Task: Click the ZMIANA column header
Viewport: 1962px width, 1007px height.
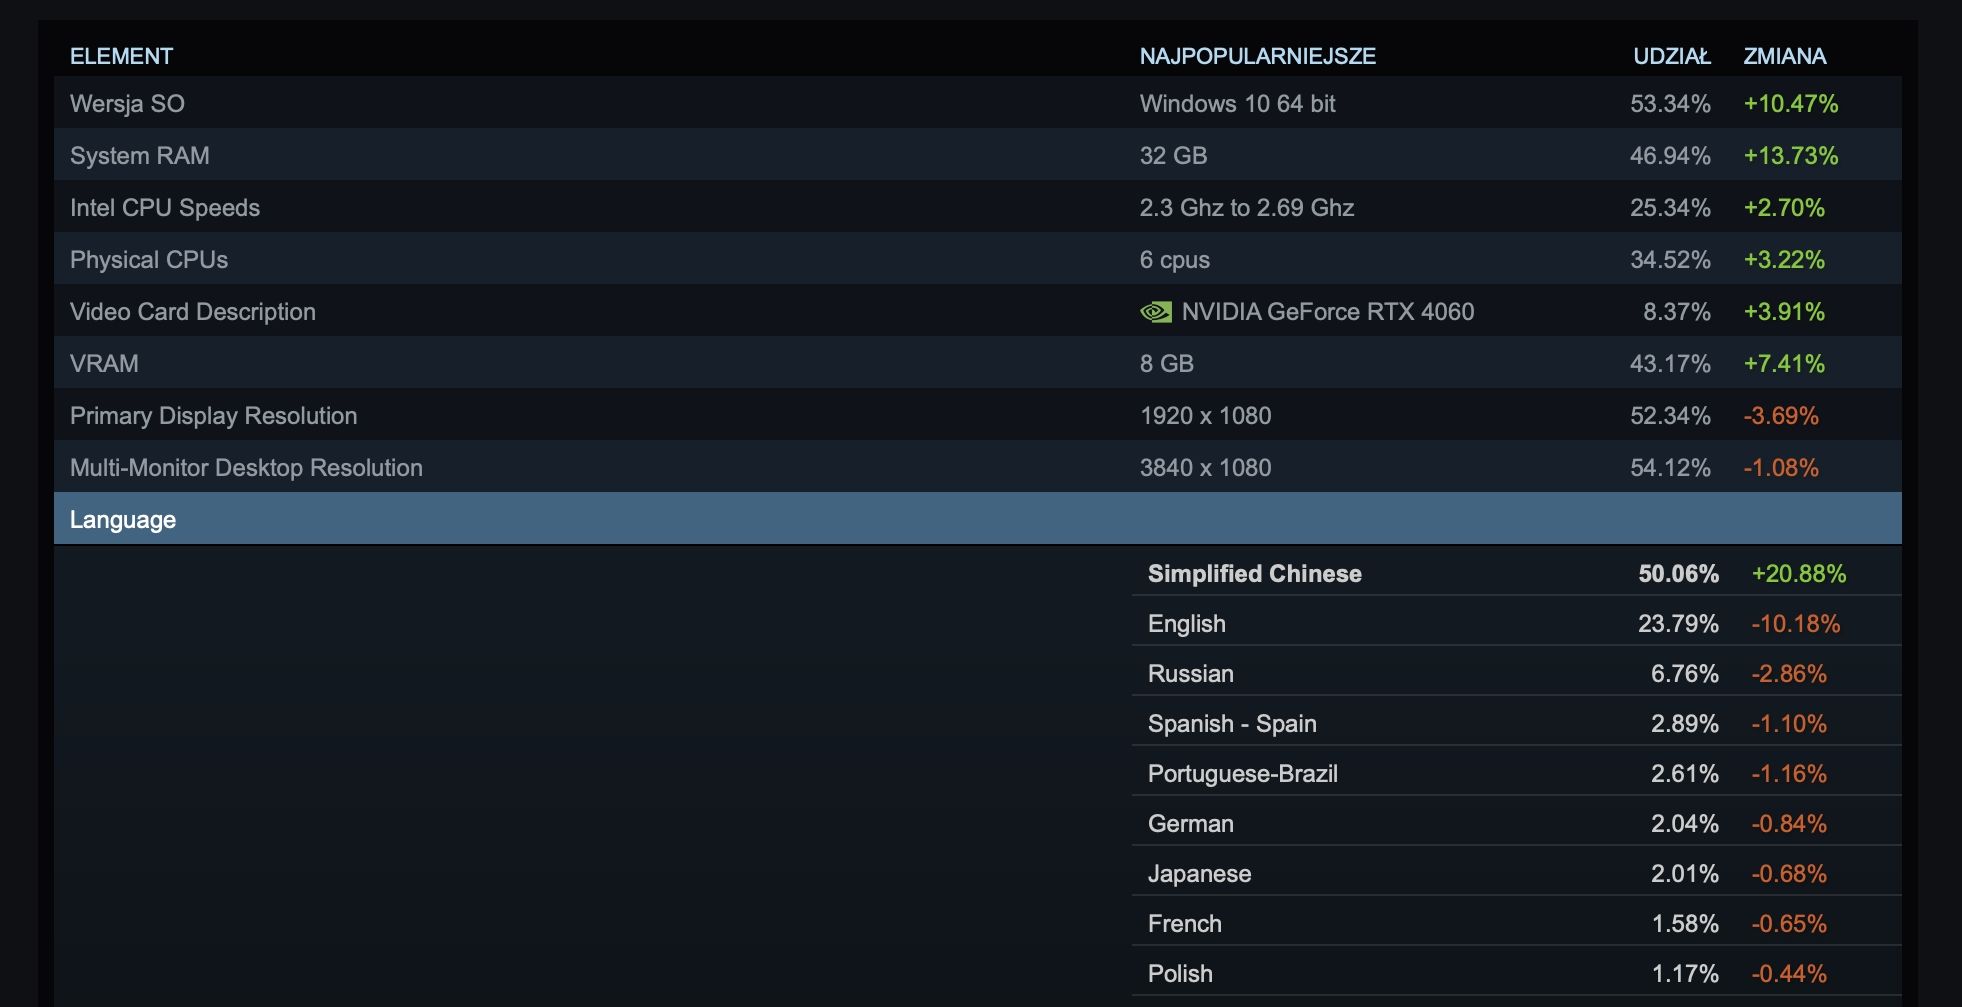Action: click(x=1784, y=56)
